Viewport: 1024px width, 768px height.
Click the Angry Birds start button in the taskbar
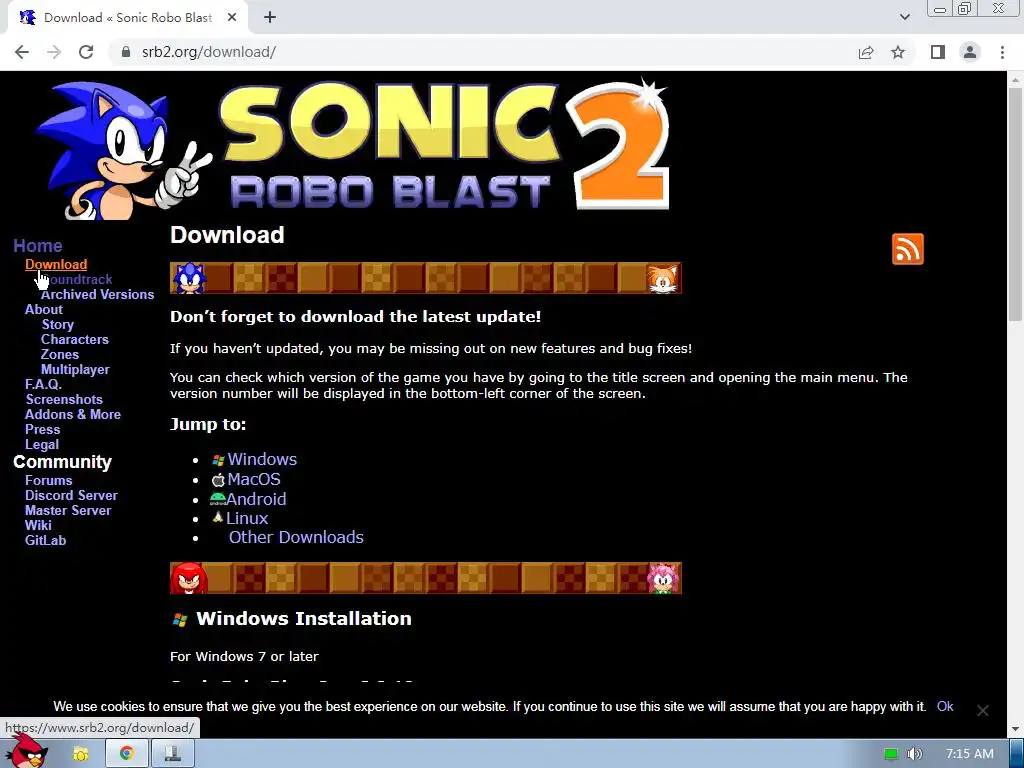(29, 751)
